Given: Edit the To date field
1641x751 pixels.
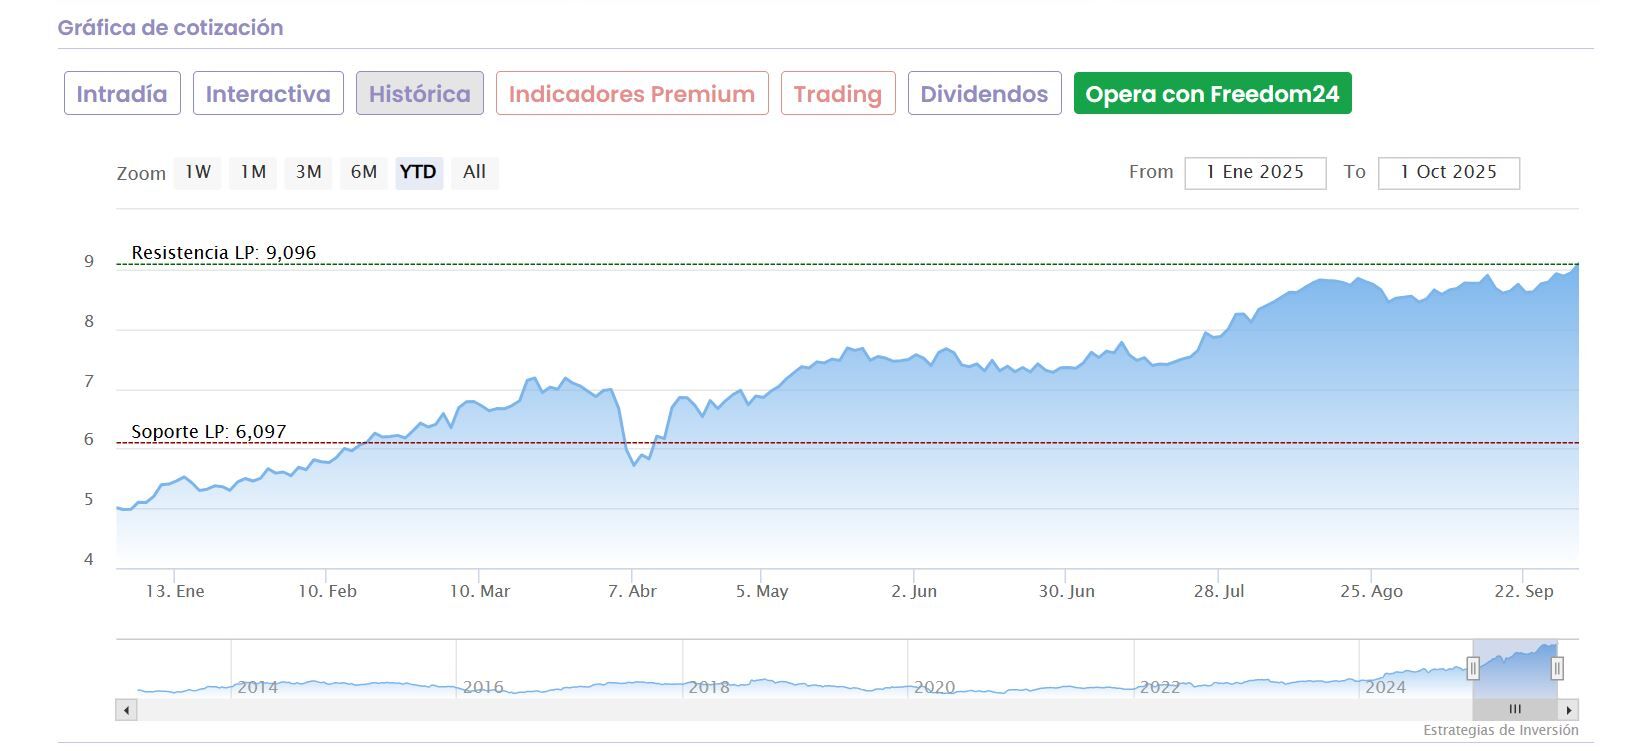Looking at the screenshot, I should tap(1448, 172).
